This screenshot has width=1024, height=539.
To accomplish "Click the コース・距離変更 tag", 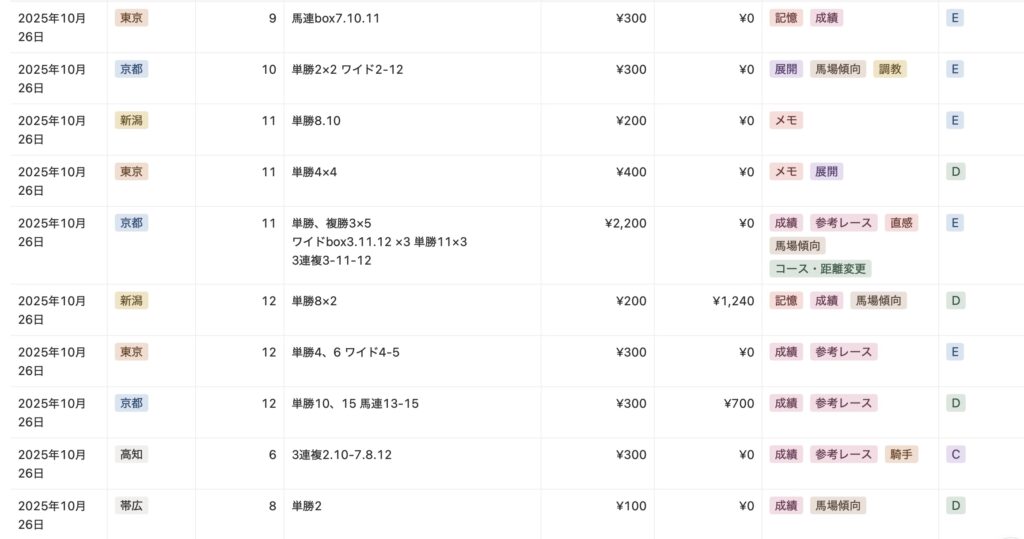I will 820,269.
